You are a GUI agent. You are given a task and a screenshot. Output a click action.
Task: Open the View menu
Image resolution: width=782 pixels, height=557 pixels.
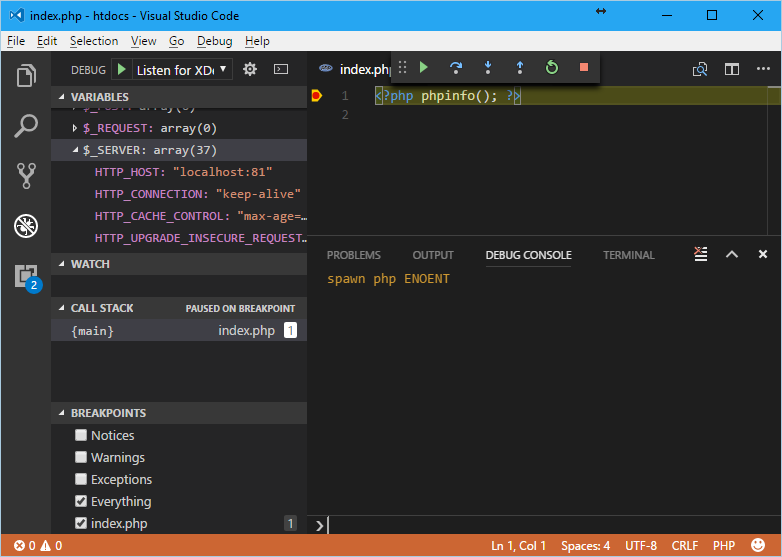(x=144, y=41)
